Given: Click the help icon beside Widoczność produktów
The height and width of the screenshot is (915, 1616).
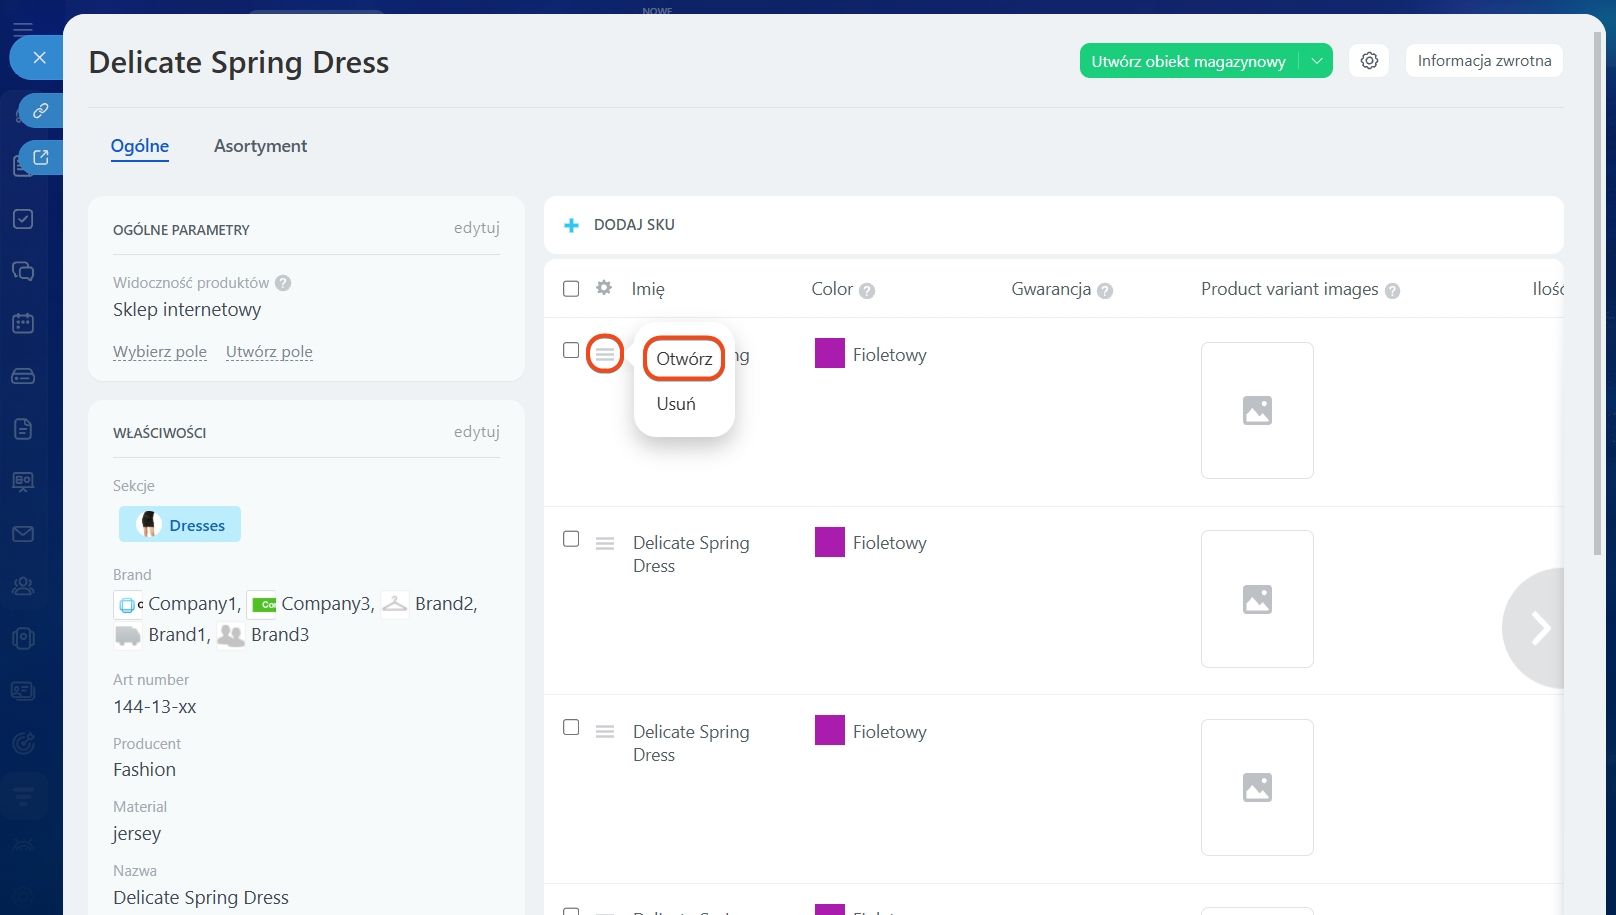Looking at the screenshot, I should (x=283, y=283).
